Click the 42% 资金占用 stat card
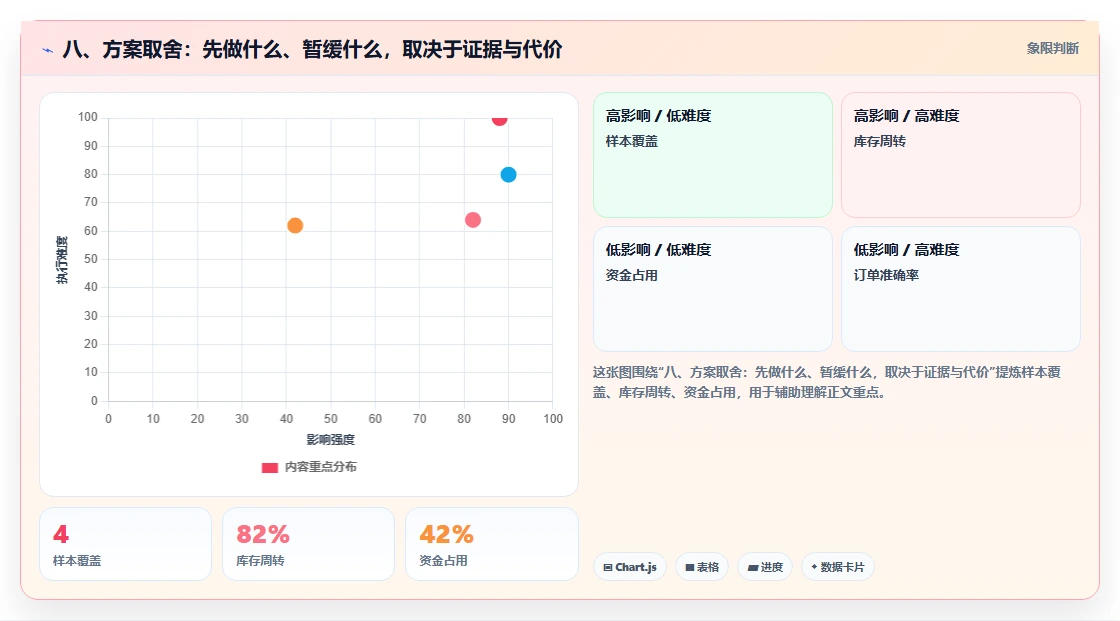 coord(491,544)
